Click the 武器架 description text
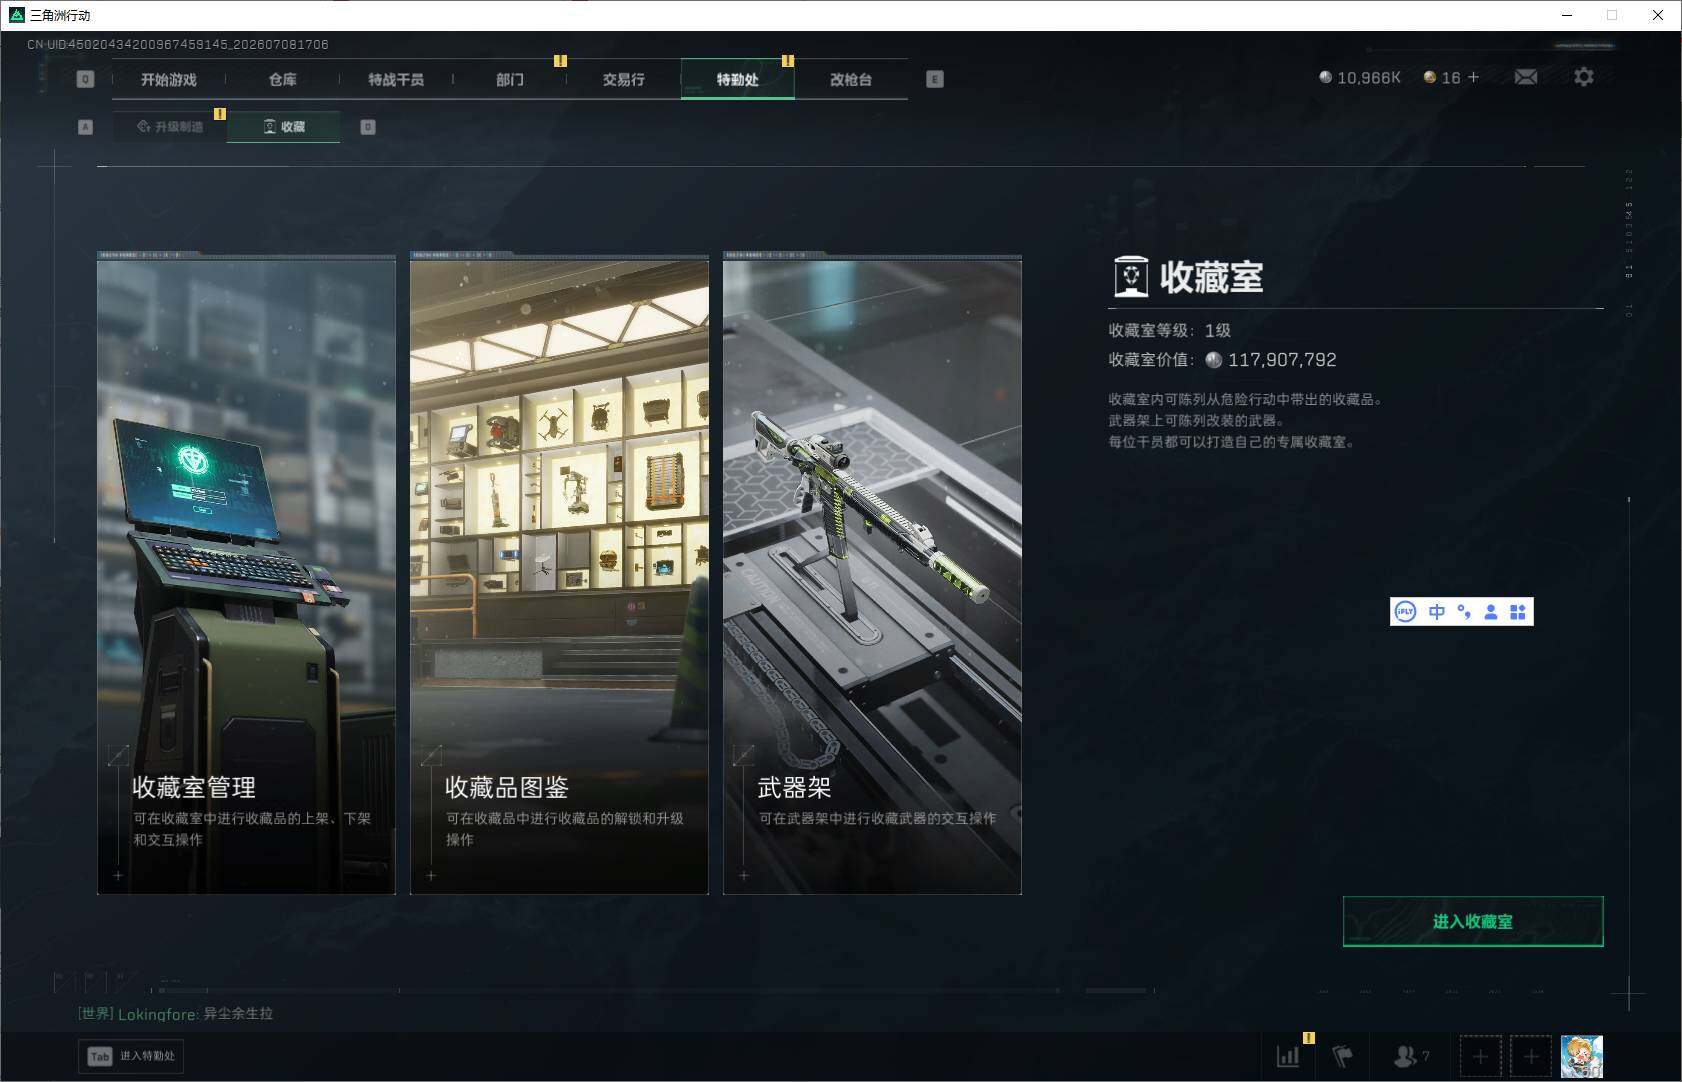This screenshot has width=1682, height=1082. tap(877, 818)
